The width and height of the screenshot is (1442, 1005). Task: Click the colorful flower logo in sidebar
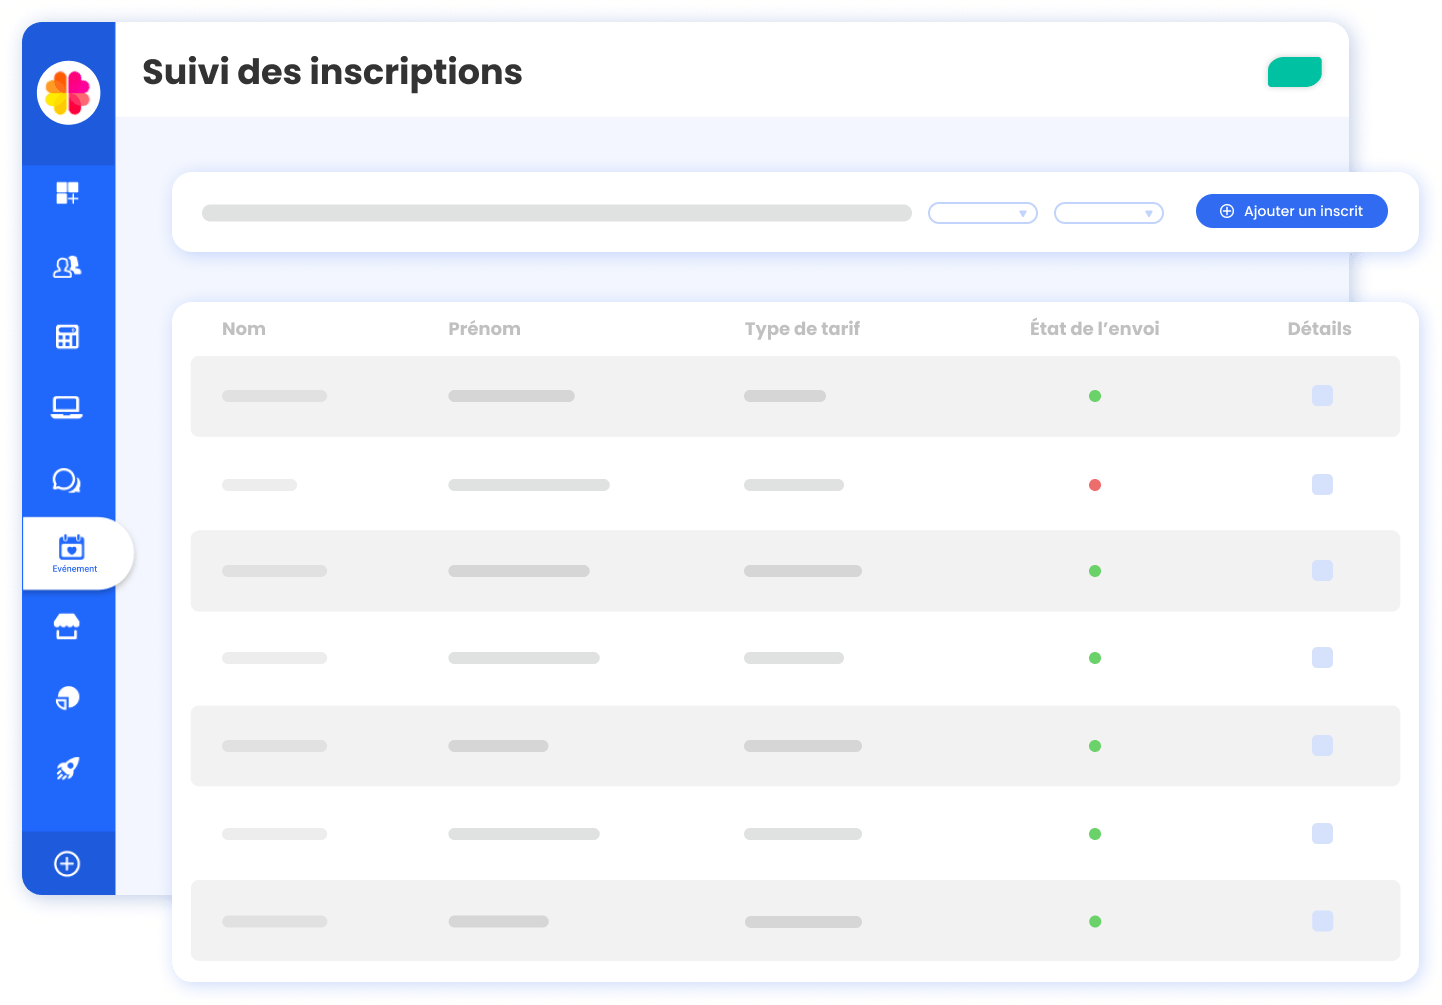(x=68, y=93)
